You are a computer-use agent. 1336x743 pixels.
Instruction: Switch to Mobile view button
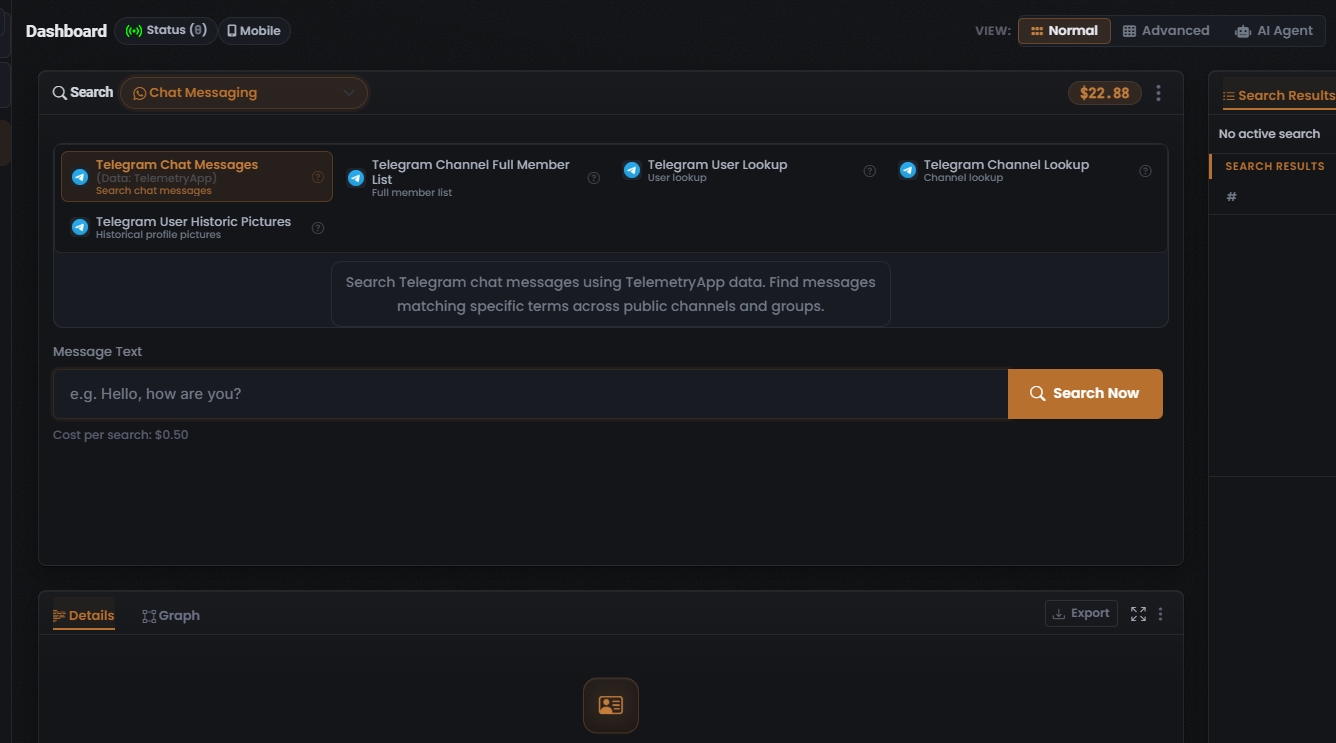(x=254, y=31)
